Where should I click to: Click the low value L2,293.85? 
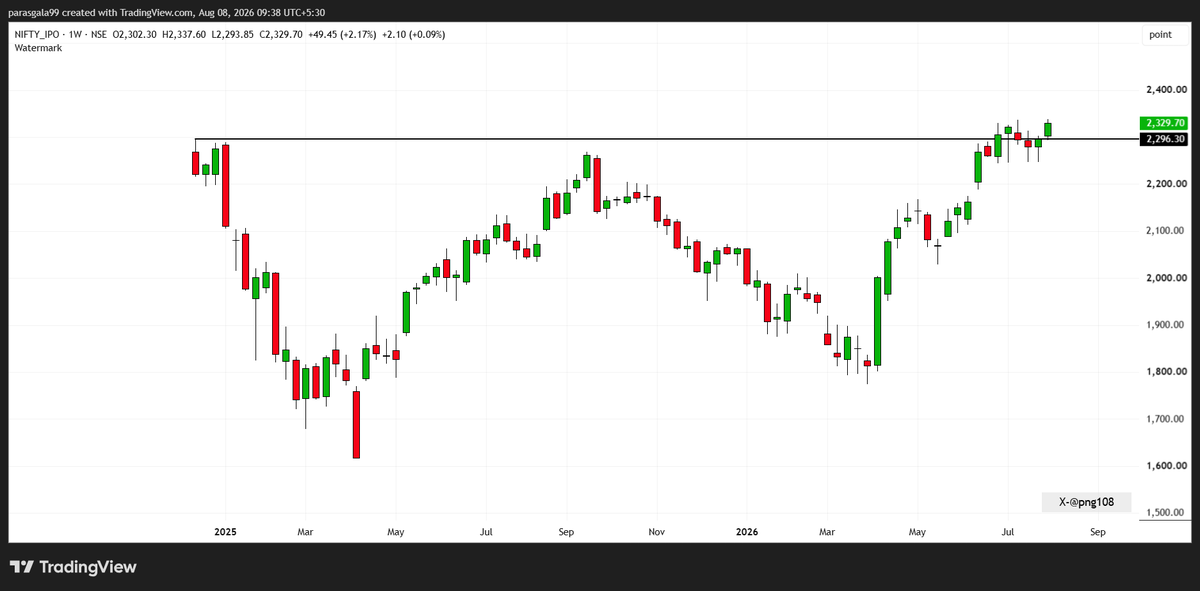click(233, 35)
